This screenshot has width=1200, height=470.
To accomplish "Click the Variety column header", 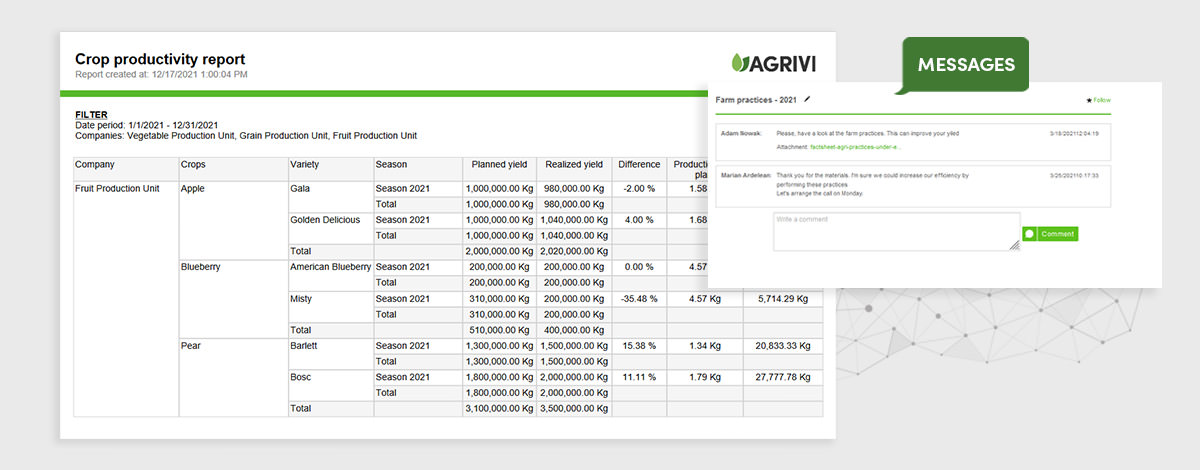I will [x=305, y=165].
